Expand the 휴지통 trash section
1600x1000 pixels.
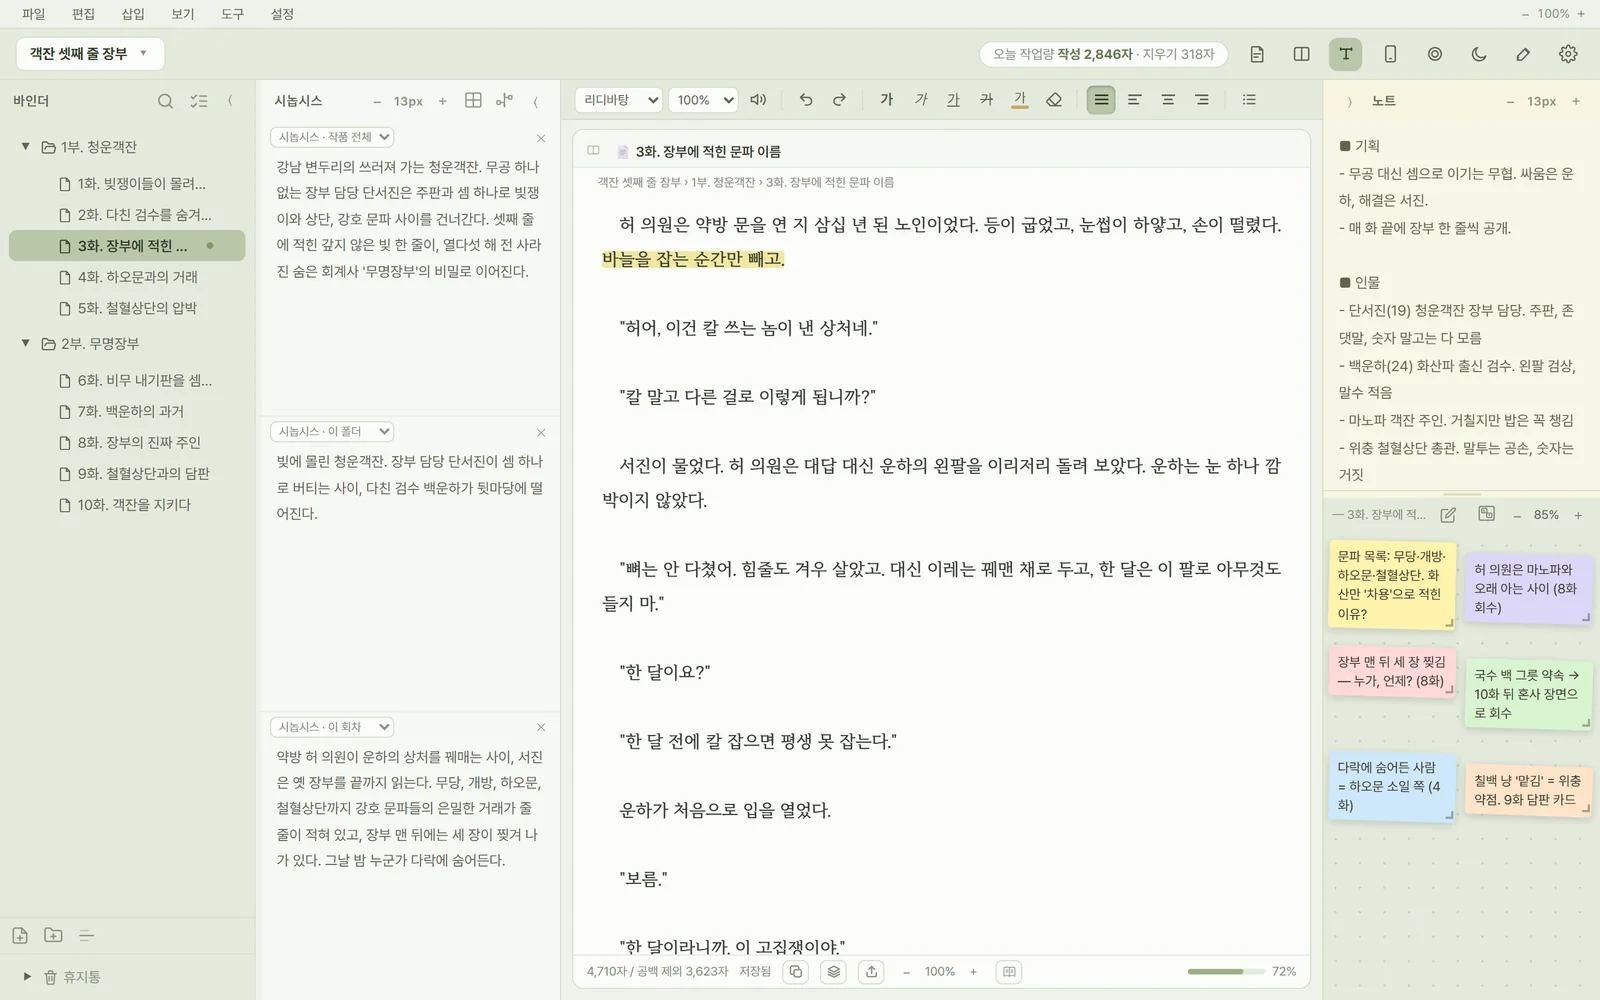27,977
